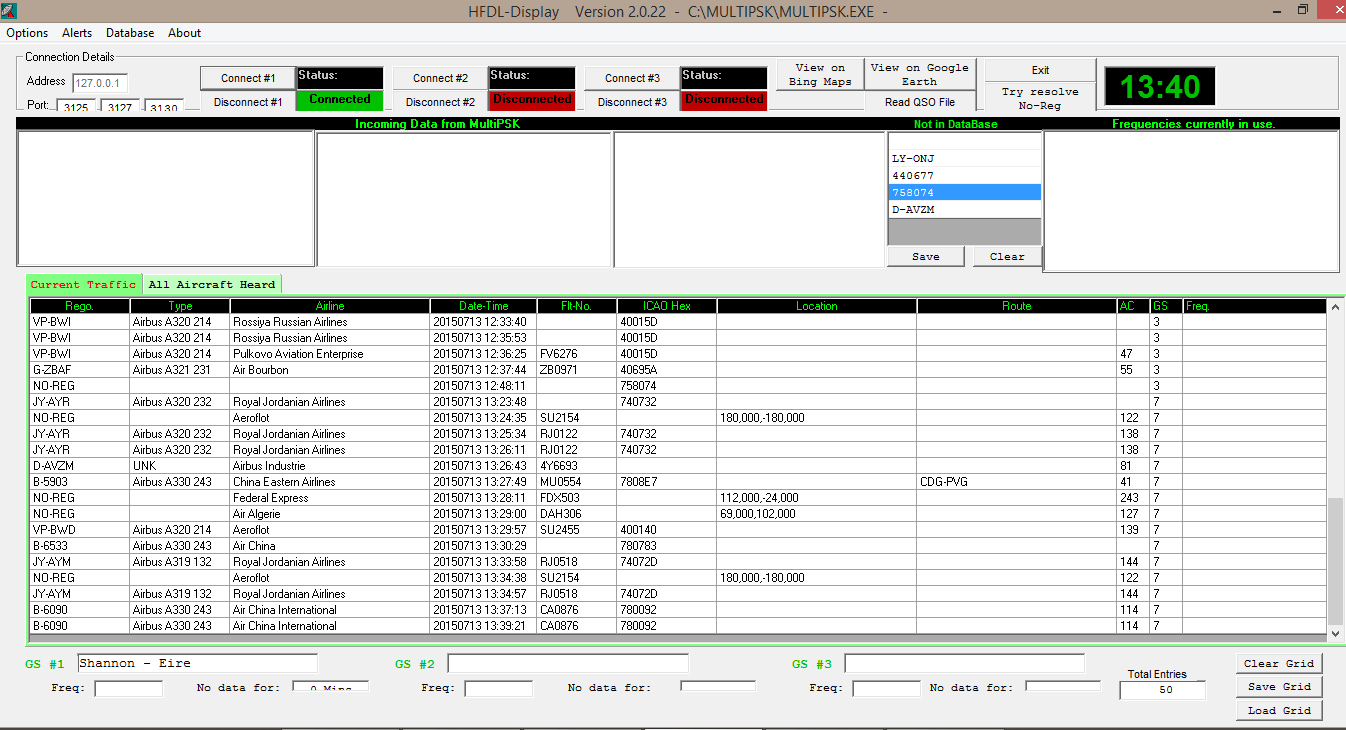
Task: Switch to the All Aircraft Heard tab
Action: point(211,284)
